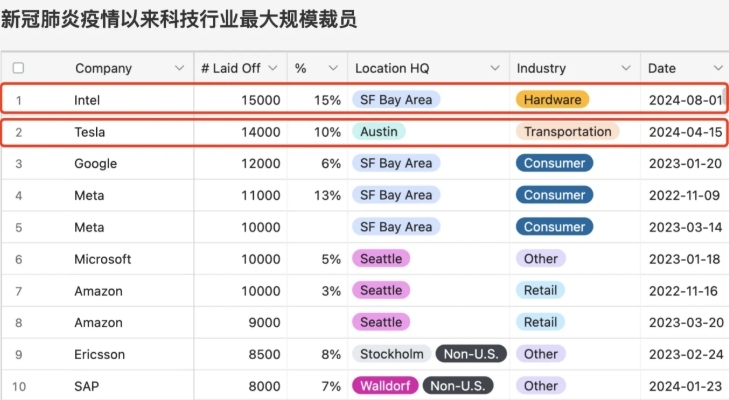Select the date 2022-11-16
The height and width of the screenshot is (400, 729).
point(683,291)
